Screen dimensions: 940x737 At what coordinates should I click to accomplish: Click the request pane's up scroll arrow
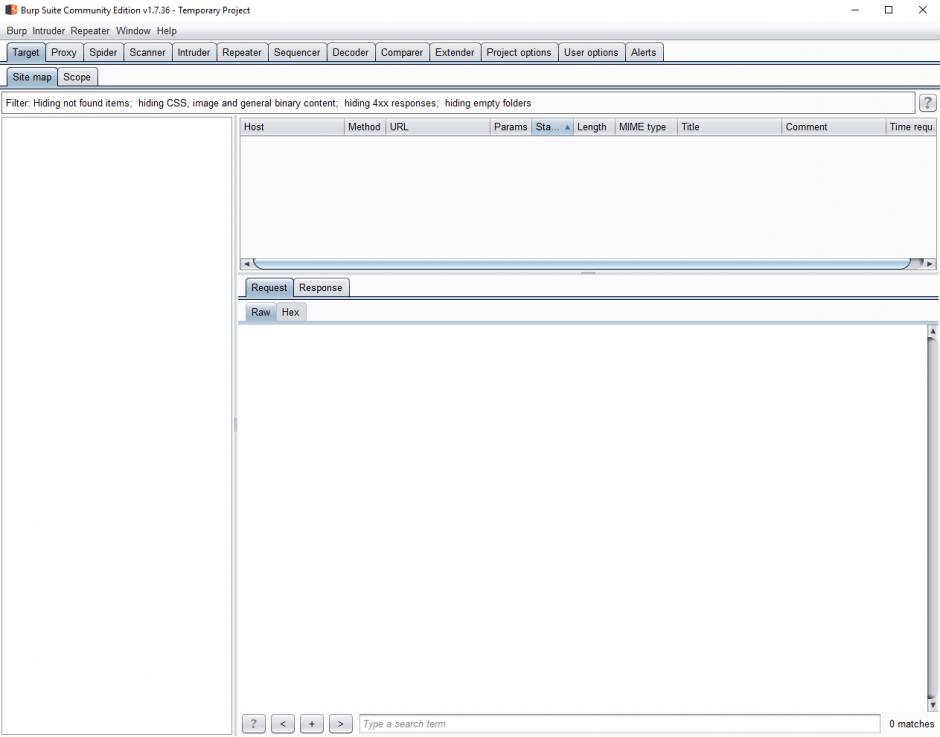pos(932,331)
